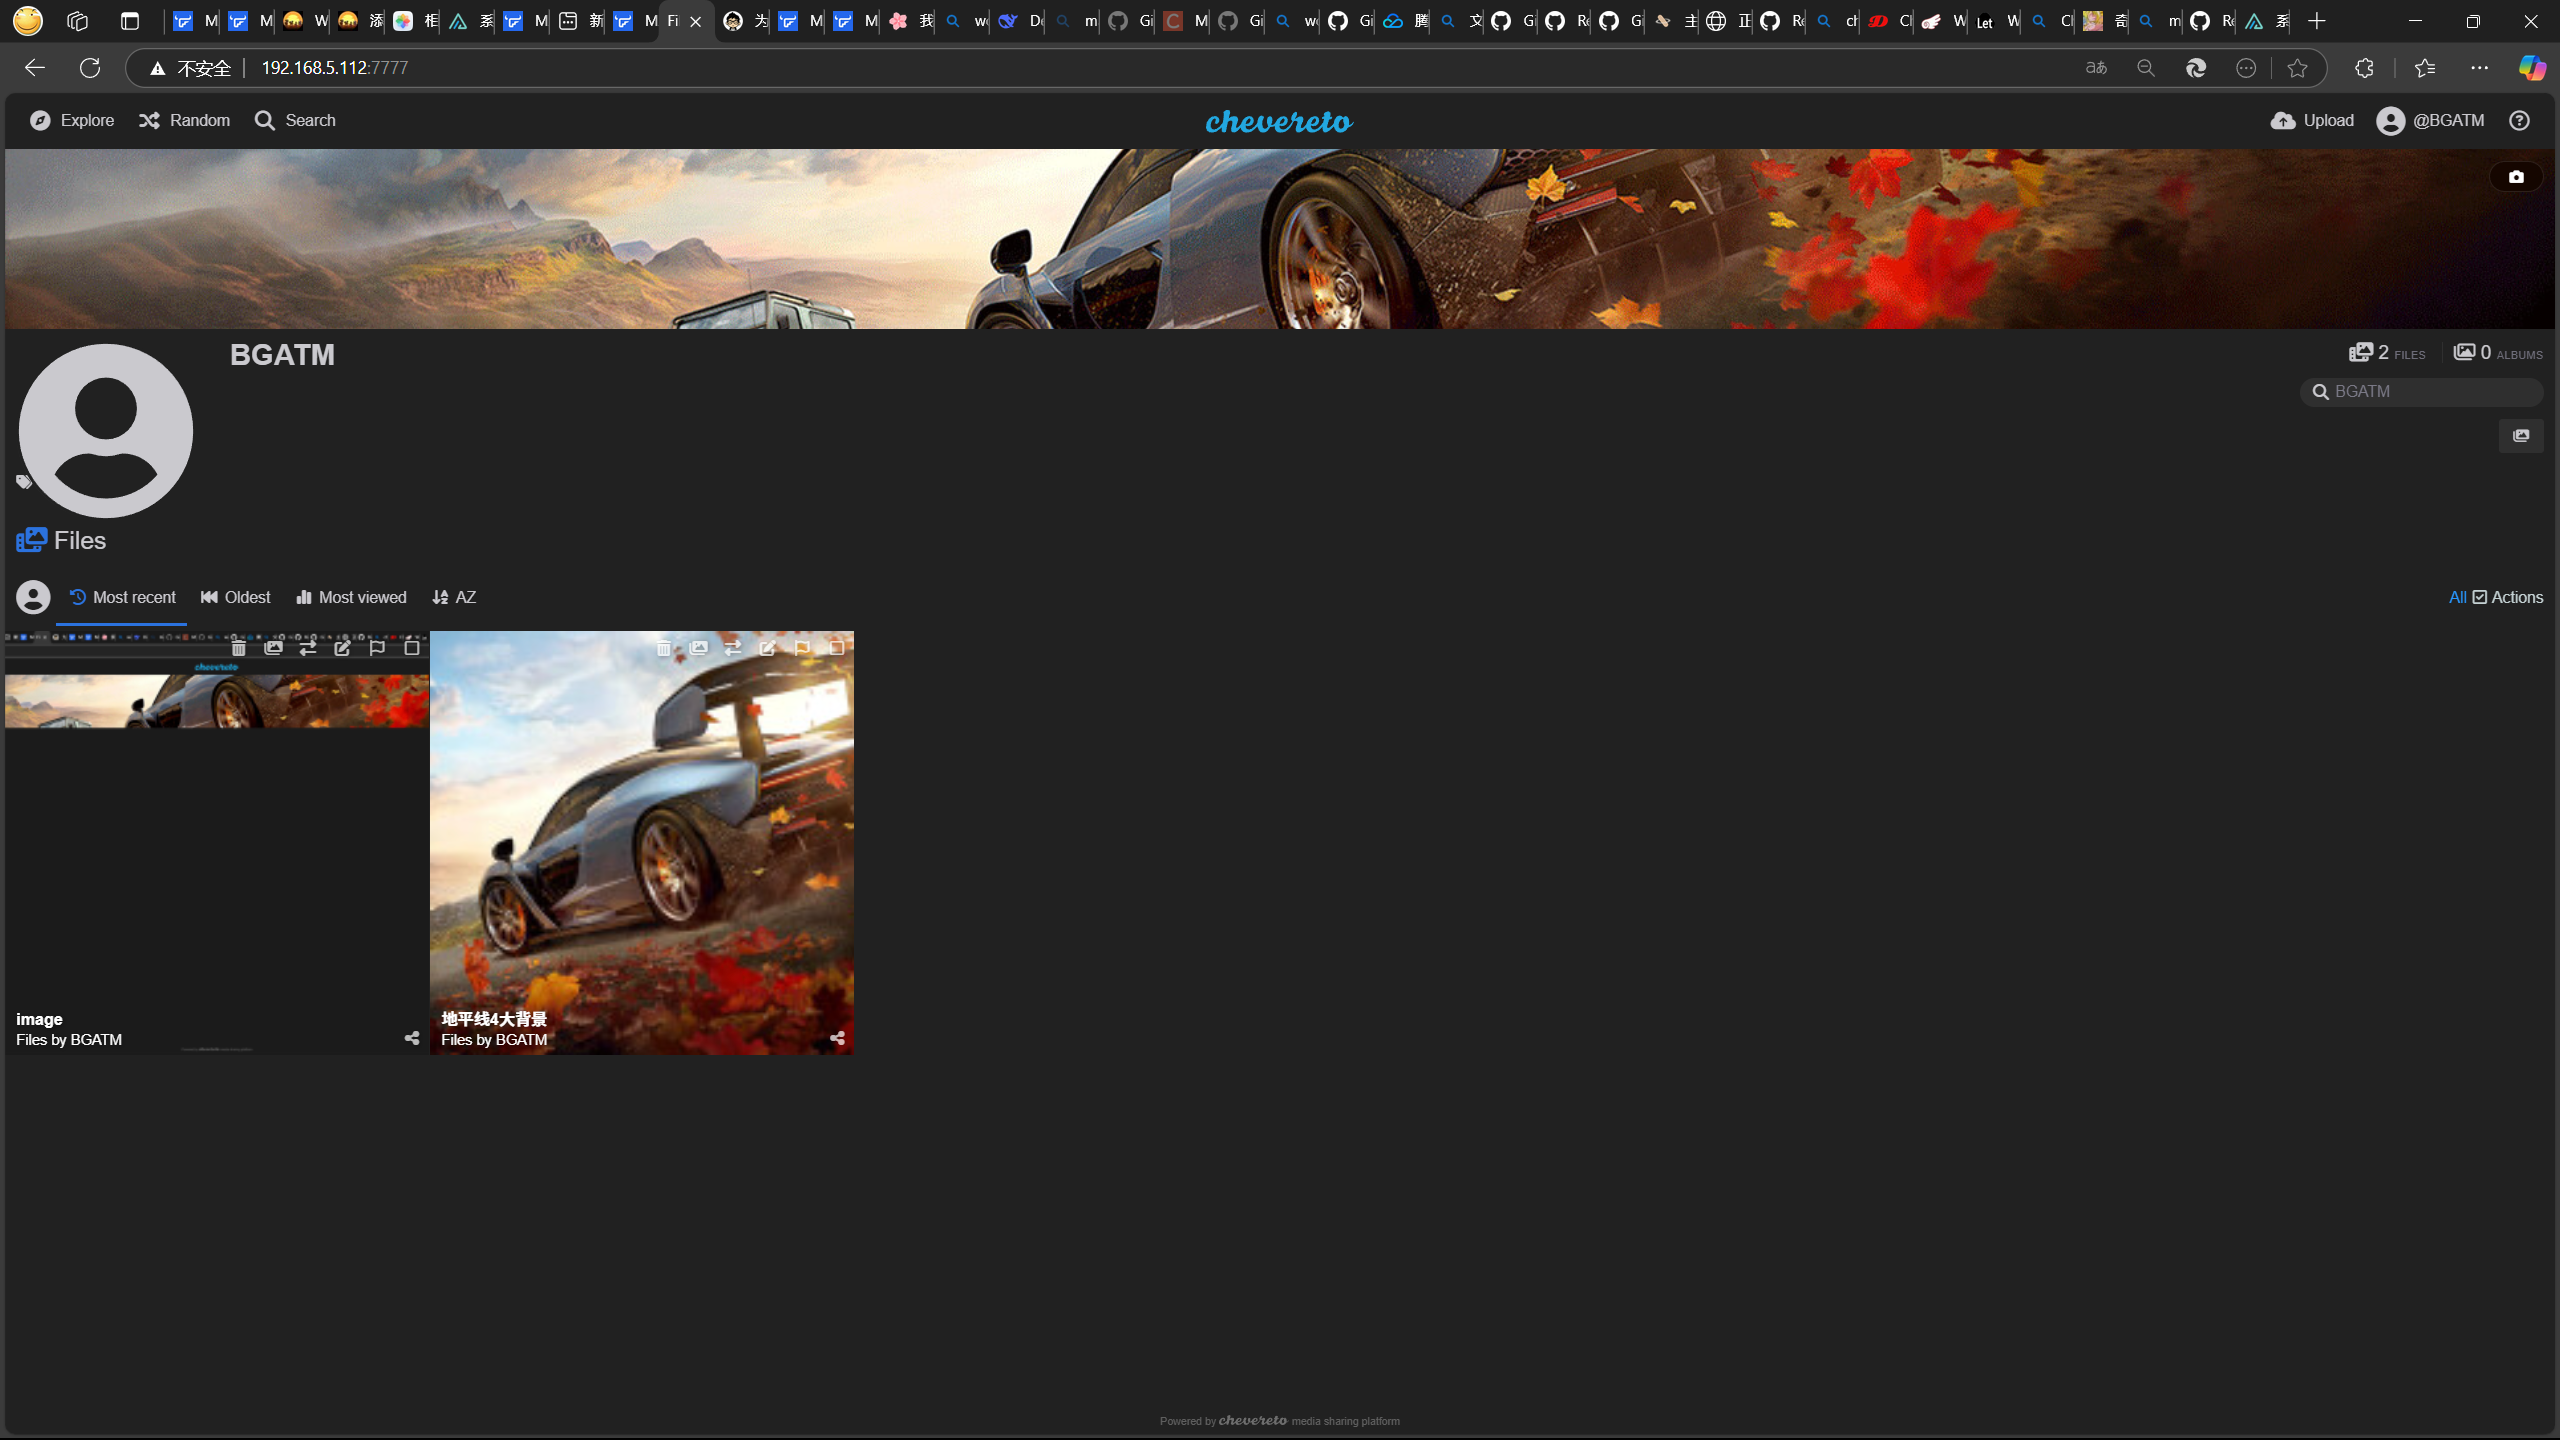
Task: Switch to the Most viewed tab
Action: pos(351,597)
